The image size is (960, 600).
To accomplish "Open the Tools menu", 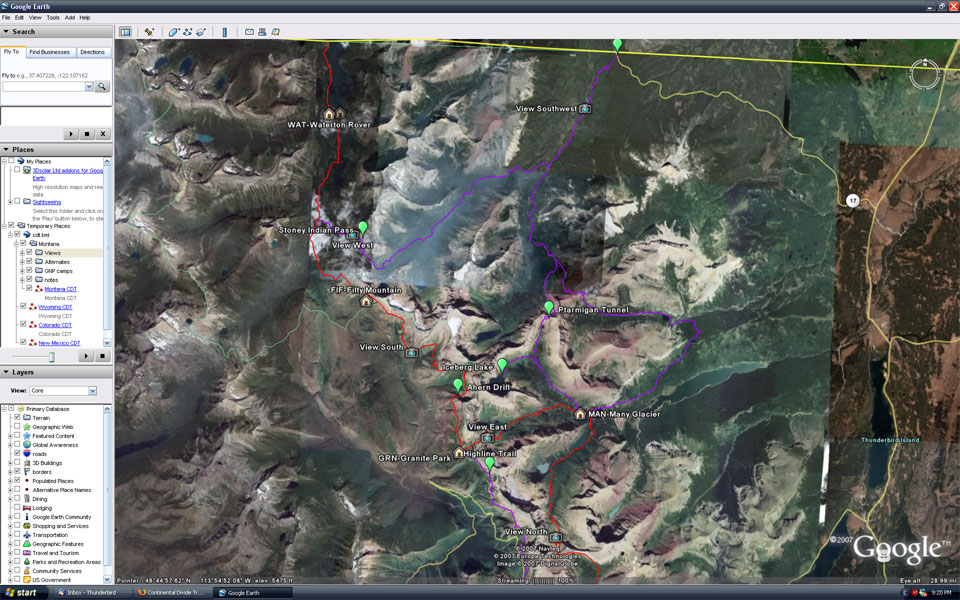I will pos(53,18).
